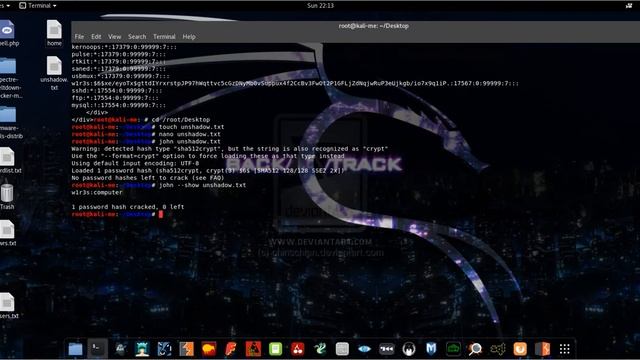Click the 'cd /root/Desktop' command line
The height and width of the screenshot is (360, 640).
pyautogui.click(x=141, y=120)
